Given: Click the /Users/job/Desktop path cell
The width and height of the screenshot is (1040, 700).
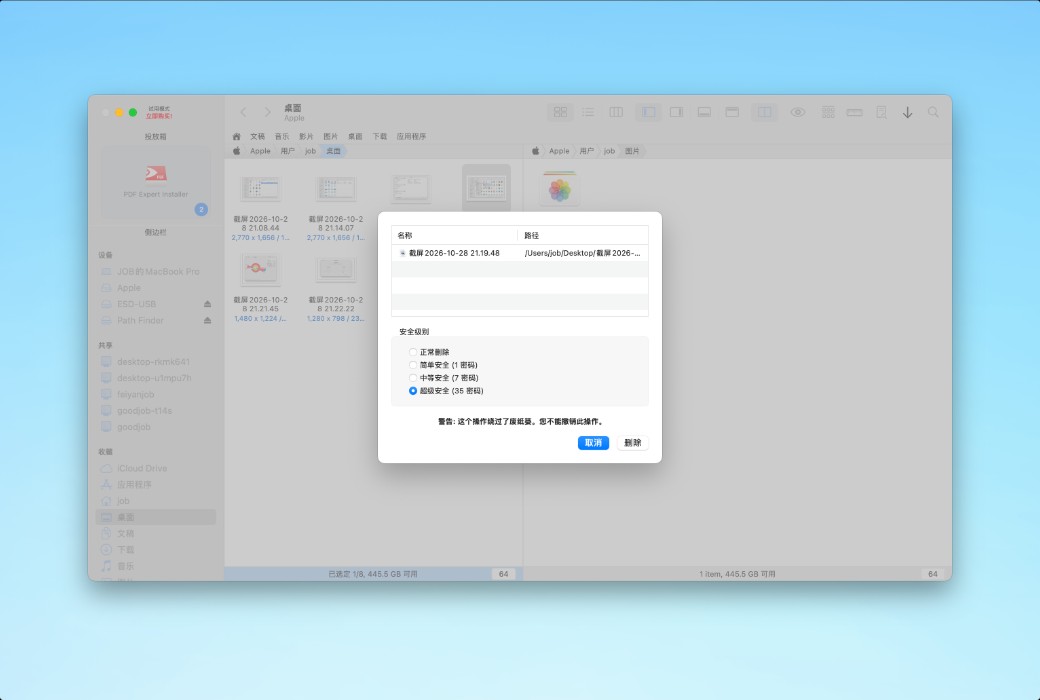Looking at the screenshot, I should coord(582,253).
